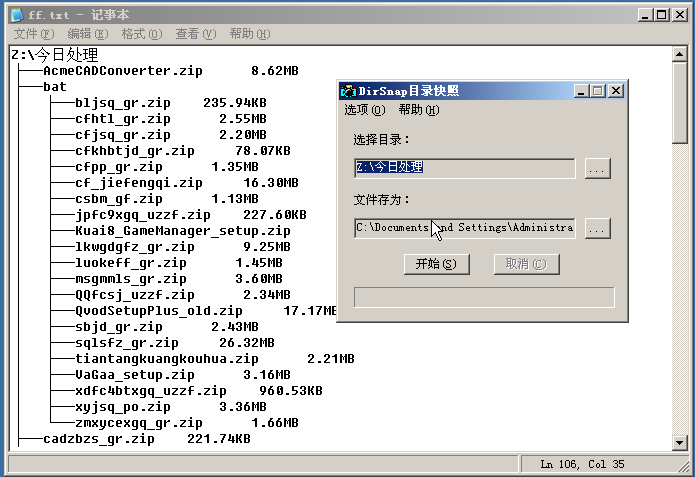Click cfhtl_gr.zip text line
This screenshot has height=477, width=695.
click(171, 119)
